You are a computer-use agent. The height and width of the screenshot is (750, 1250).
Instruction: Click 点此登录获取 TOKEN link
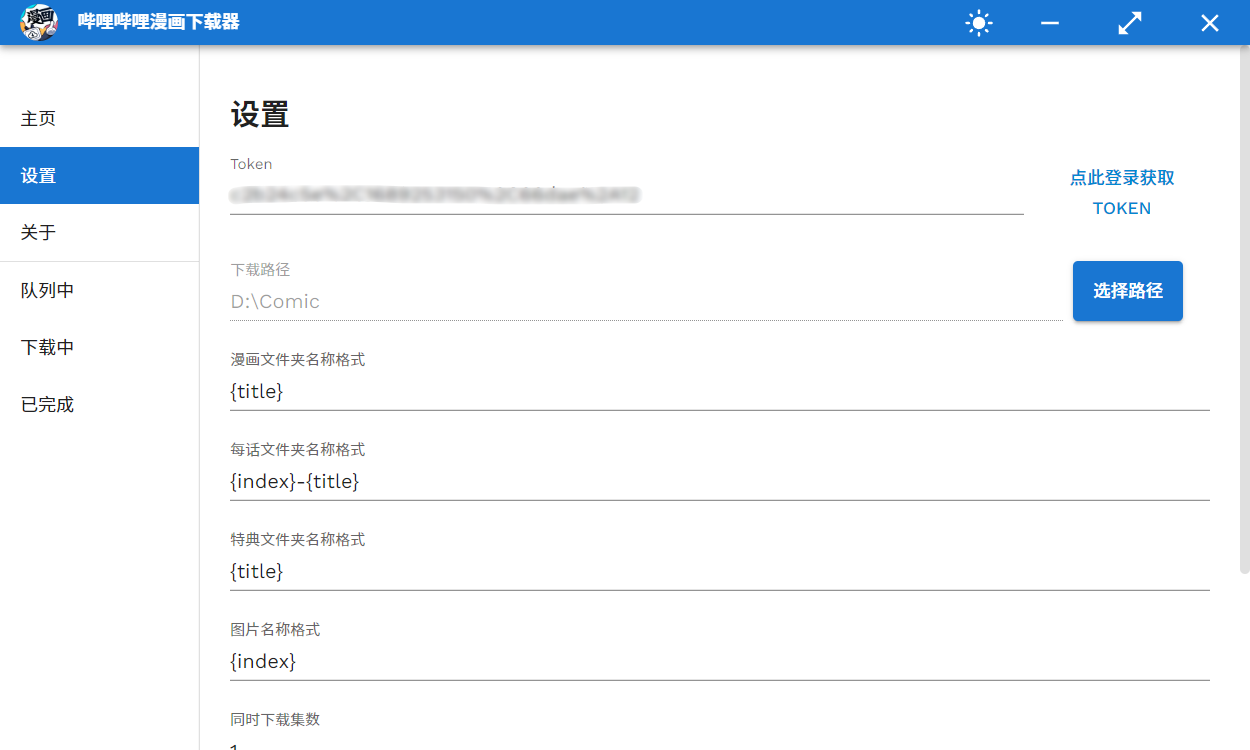coord(1122,193)
